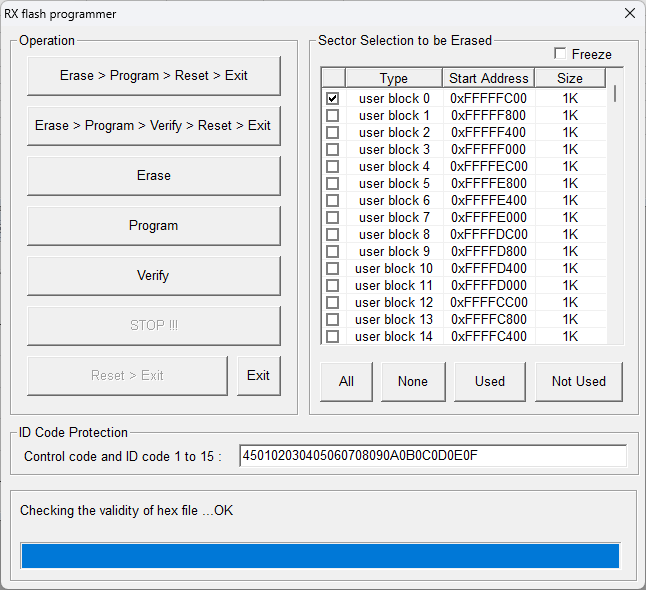
Task: Select user block 10 checkbox
Action: point(333,269)
